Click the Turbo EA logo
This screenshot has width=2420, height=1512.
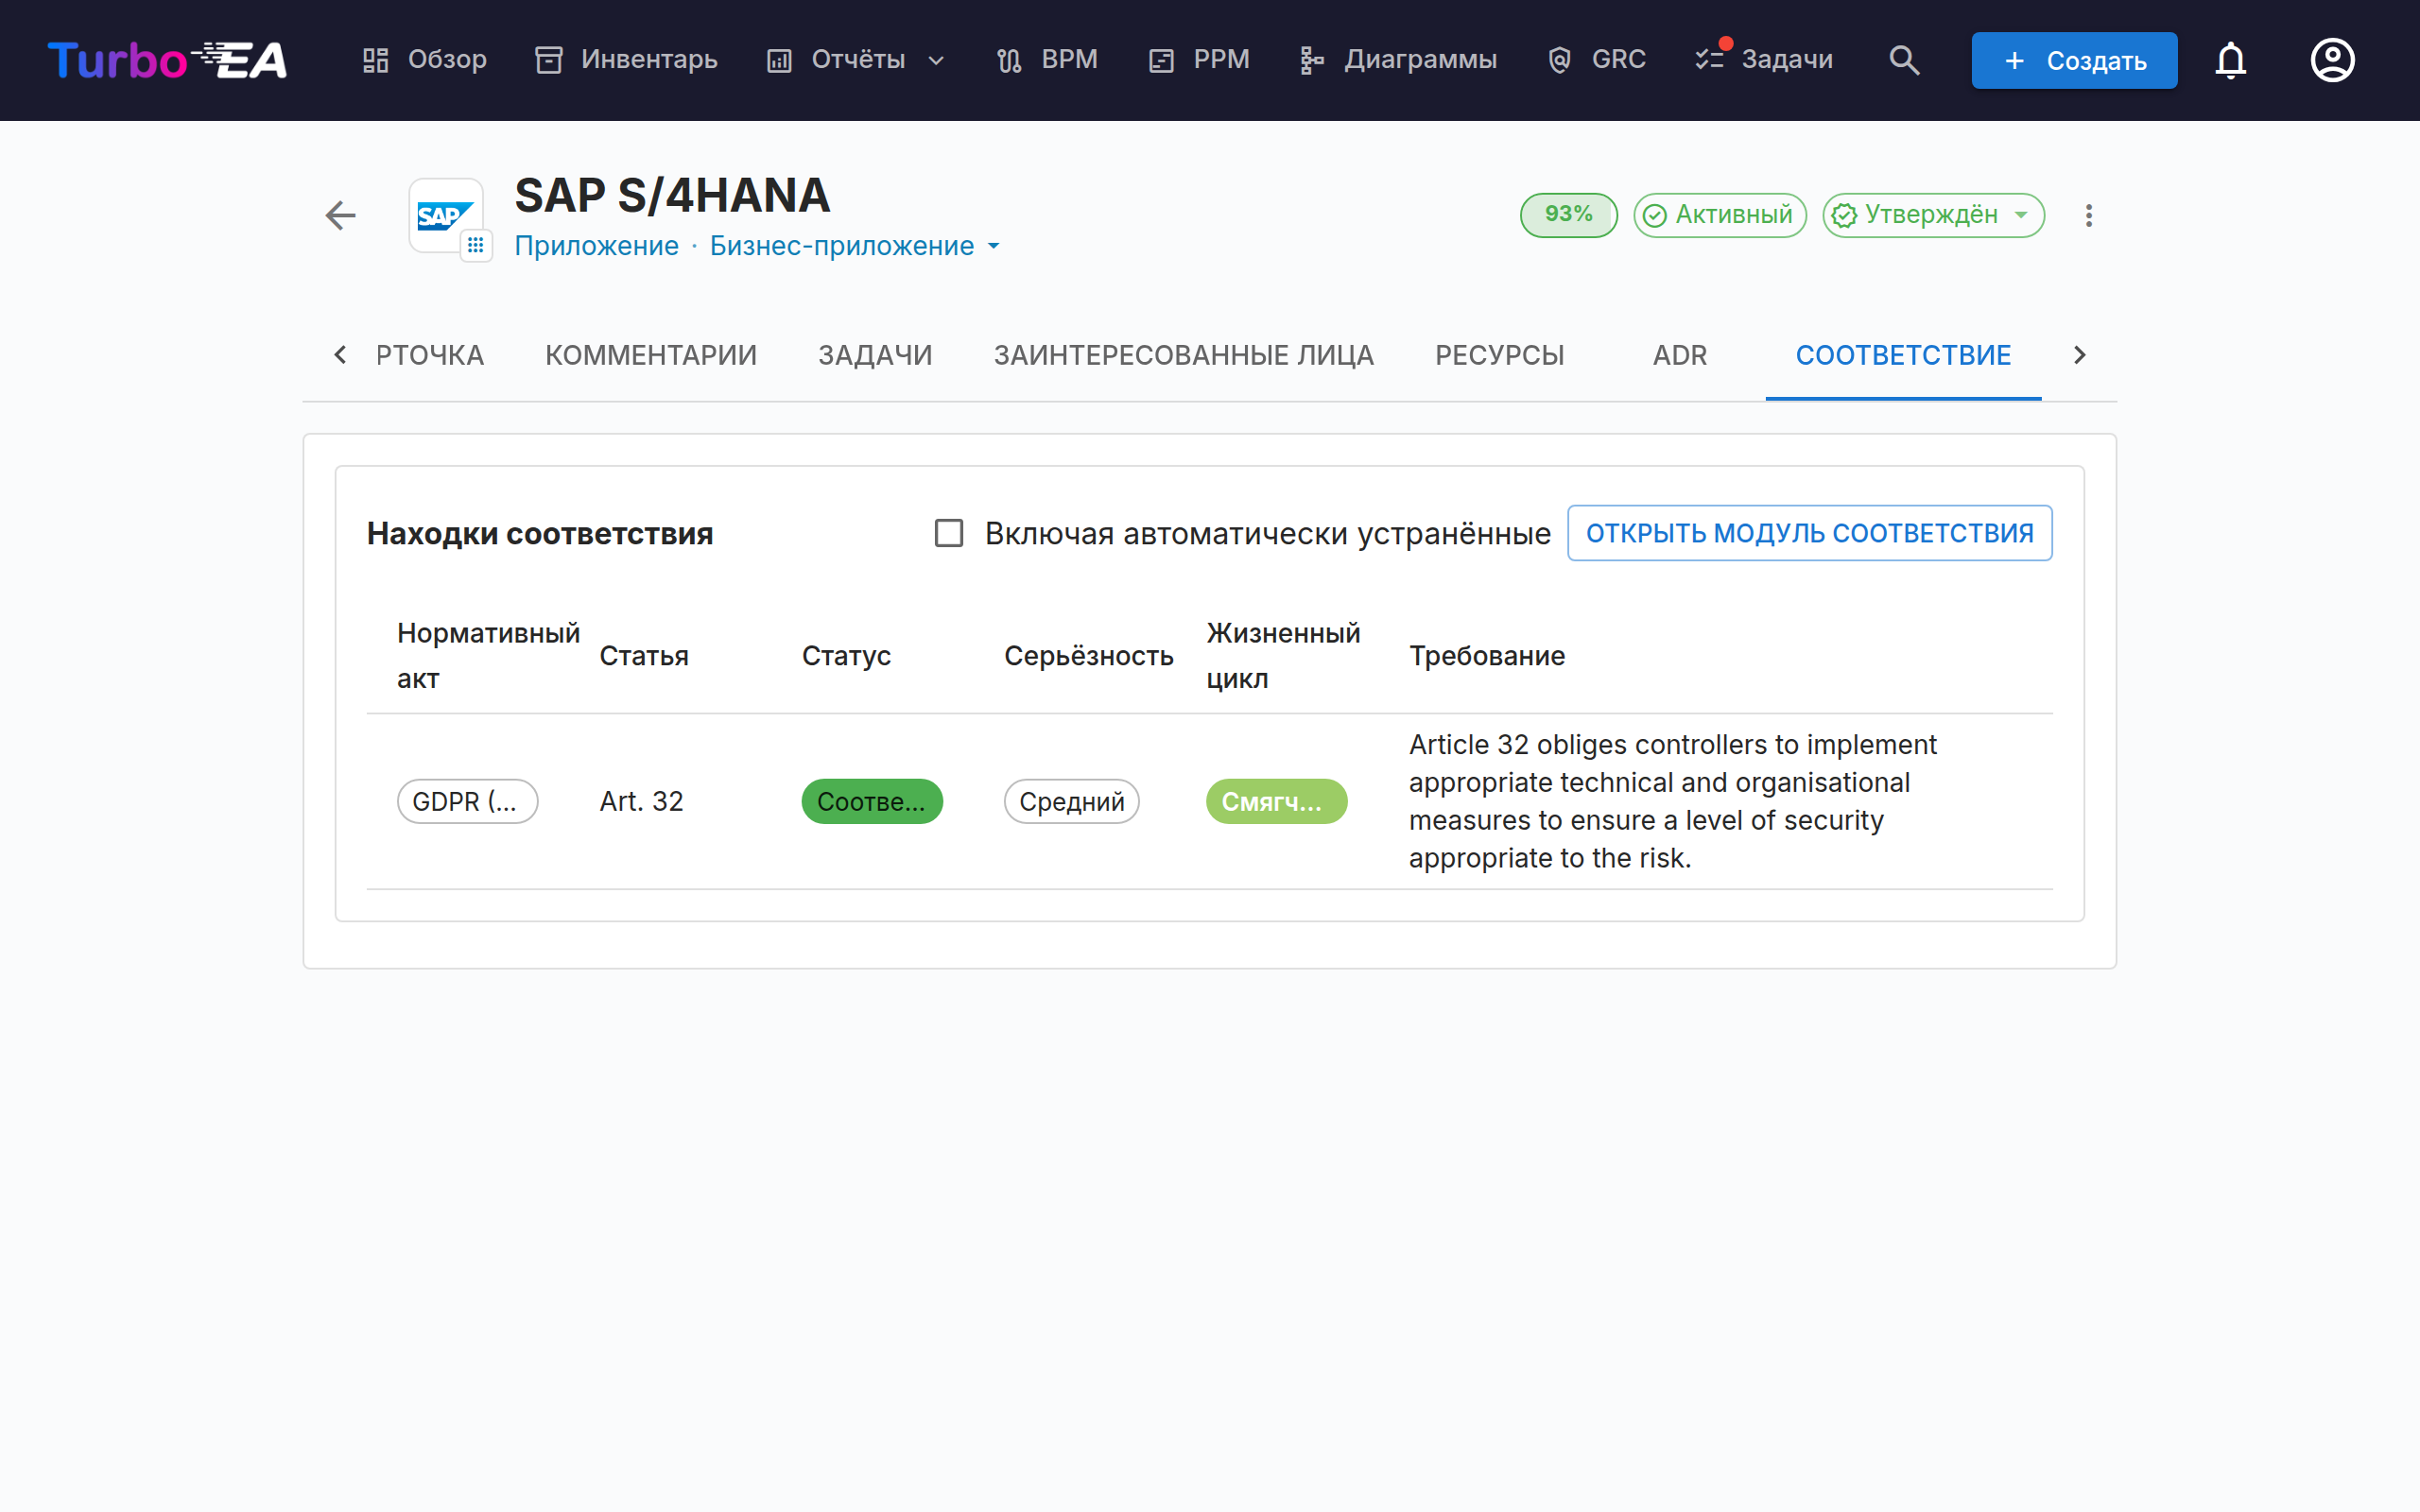tap(167, 60)
